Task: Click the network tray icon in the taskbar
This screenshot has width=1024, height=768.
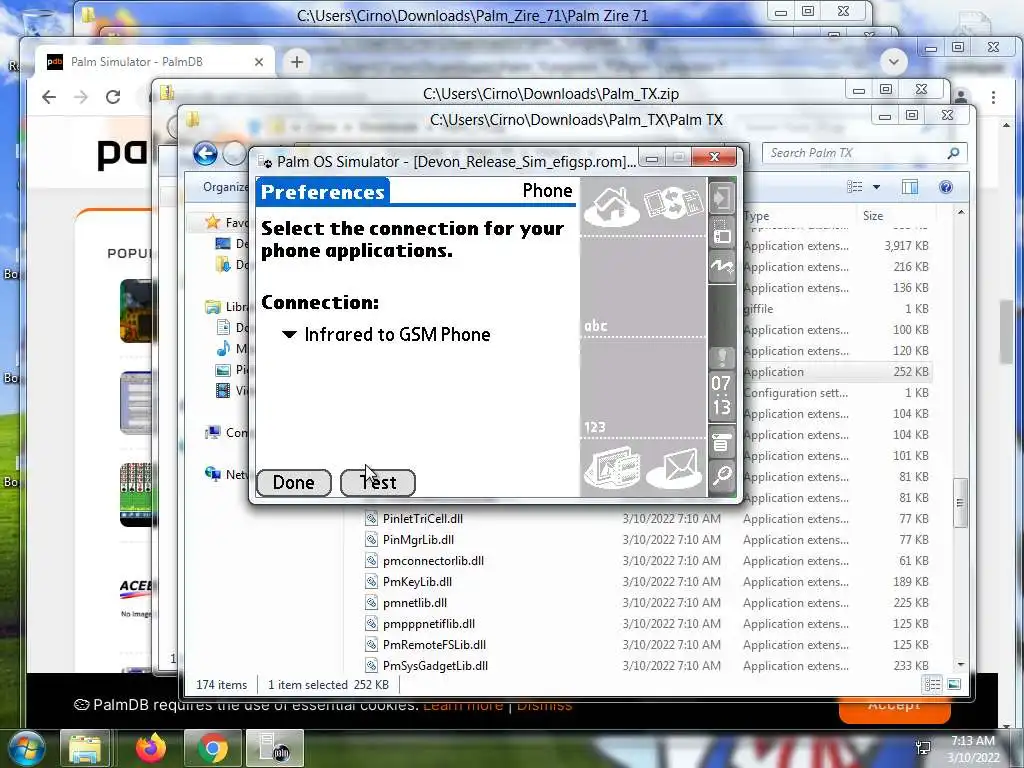Action: click(924, 748)
